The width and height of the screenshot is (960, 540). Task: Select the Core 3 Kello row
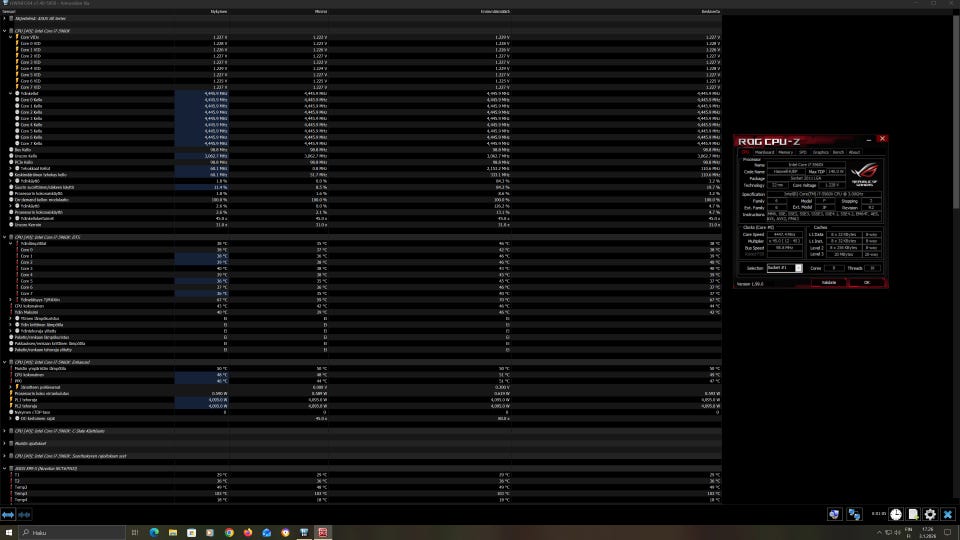361,118
